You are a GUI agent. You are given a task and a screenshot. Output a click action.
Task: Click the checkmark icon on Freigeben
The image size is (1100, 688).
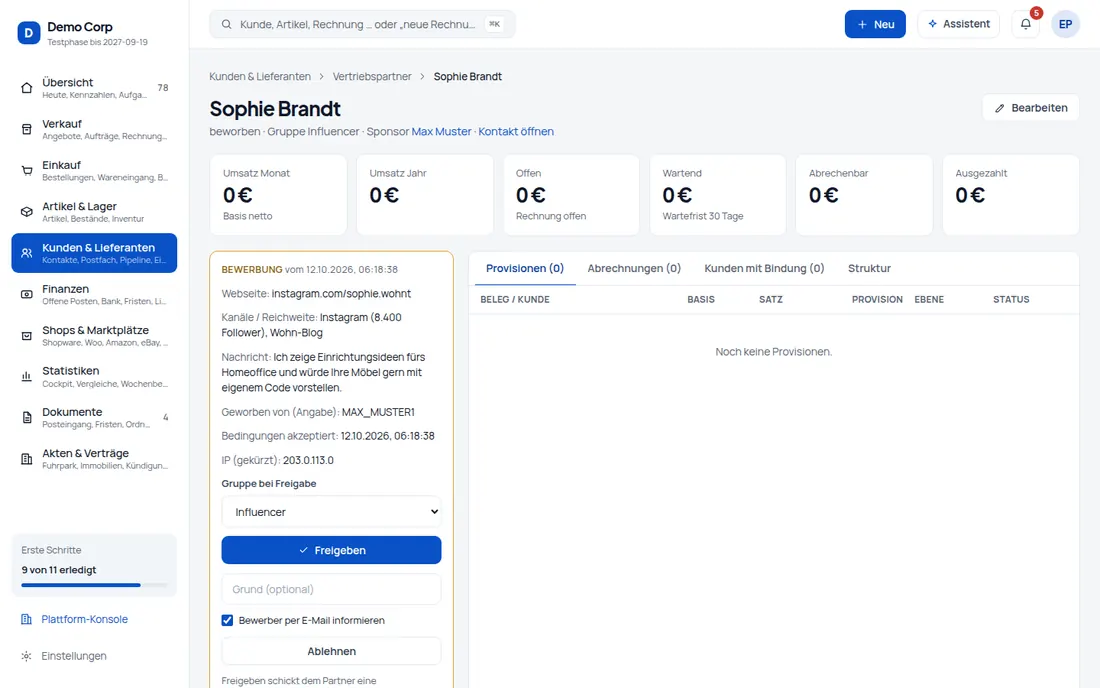(x=303, y=551)
